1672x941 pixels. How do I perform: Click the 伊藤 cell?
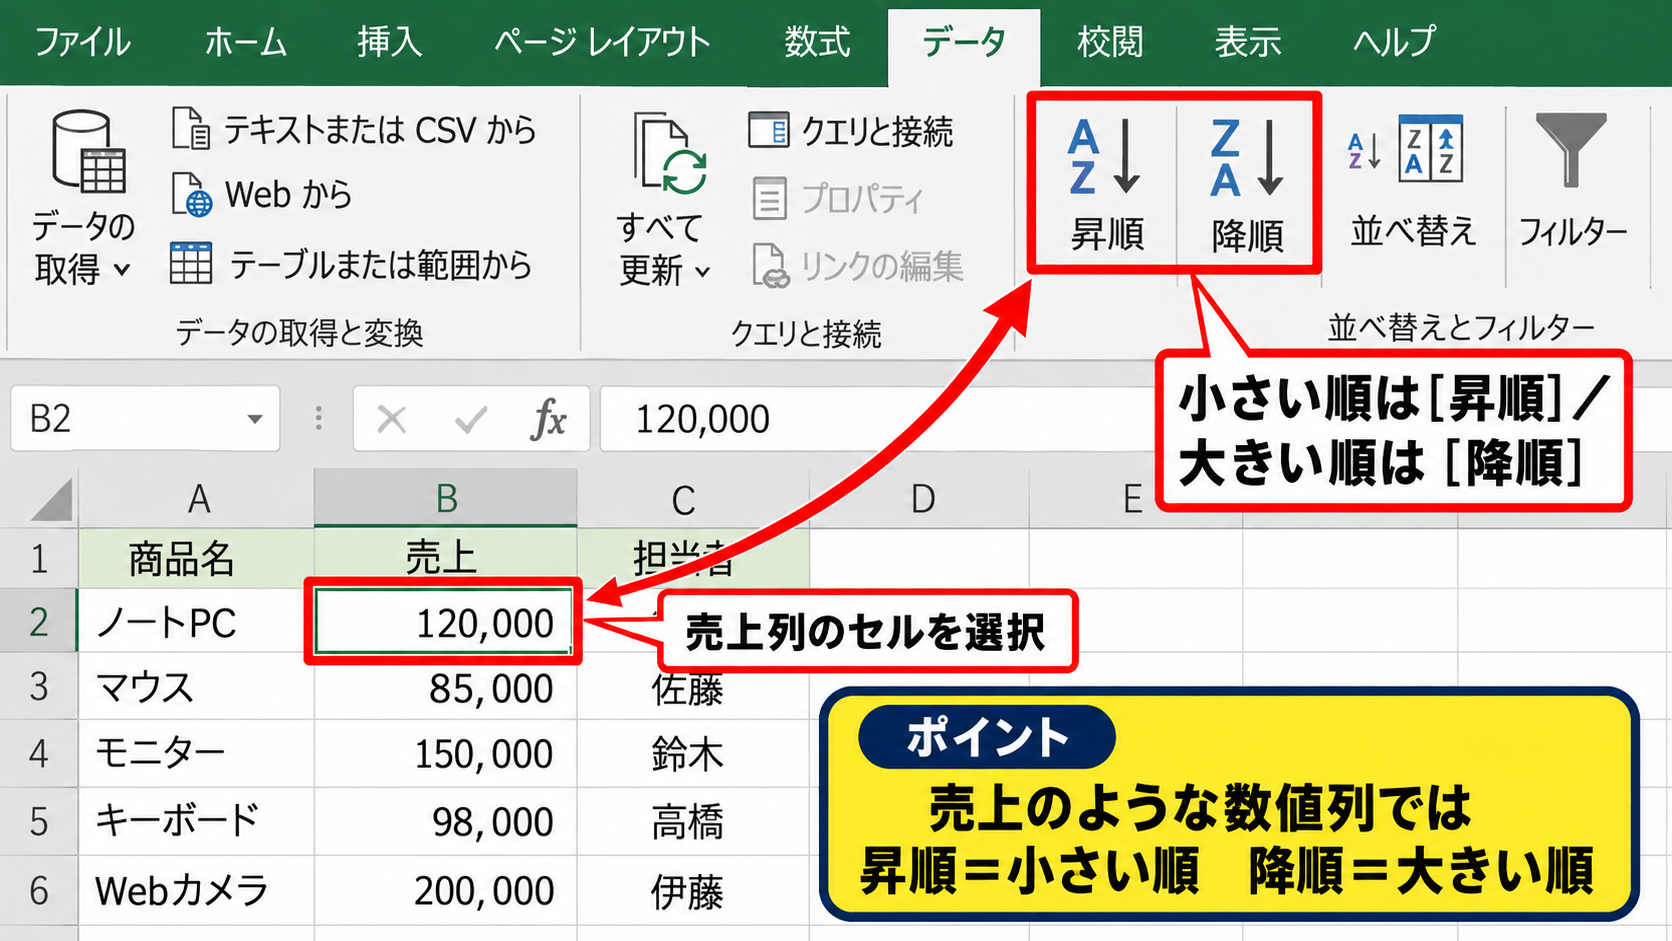(693, 890)
